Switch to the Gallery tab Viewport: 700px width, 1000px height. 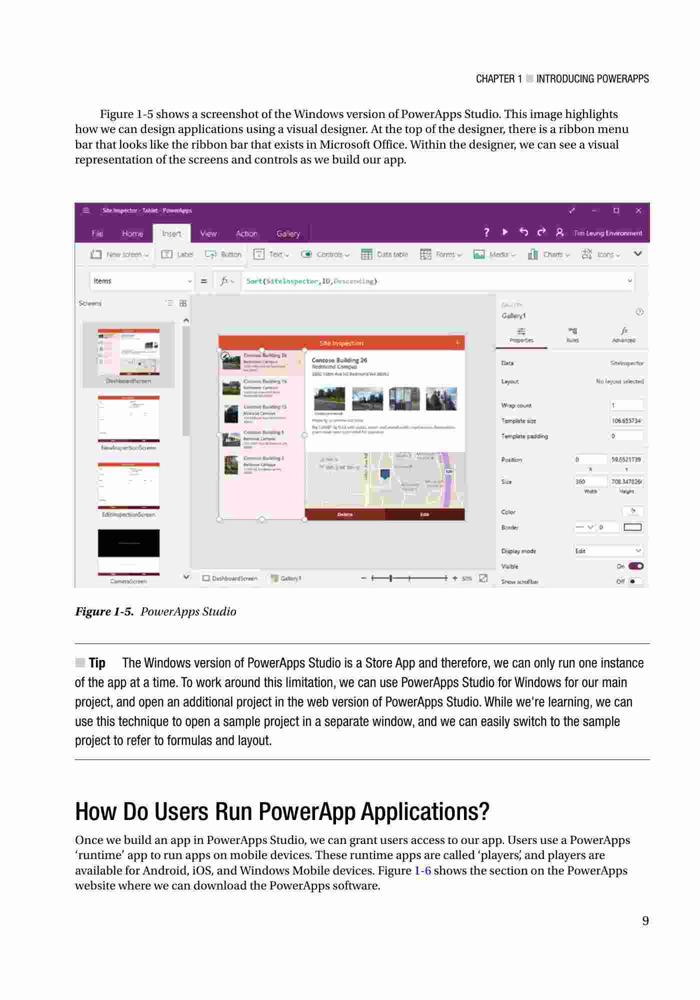288,233
